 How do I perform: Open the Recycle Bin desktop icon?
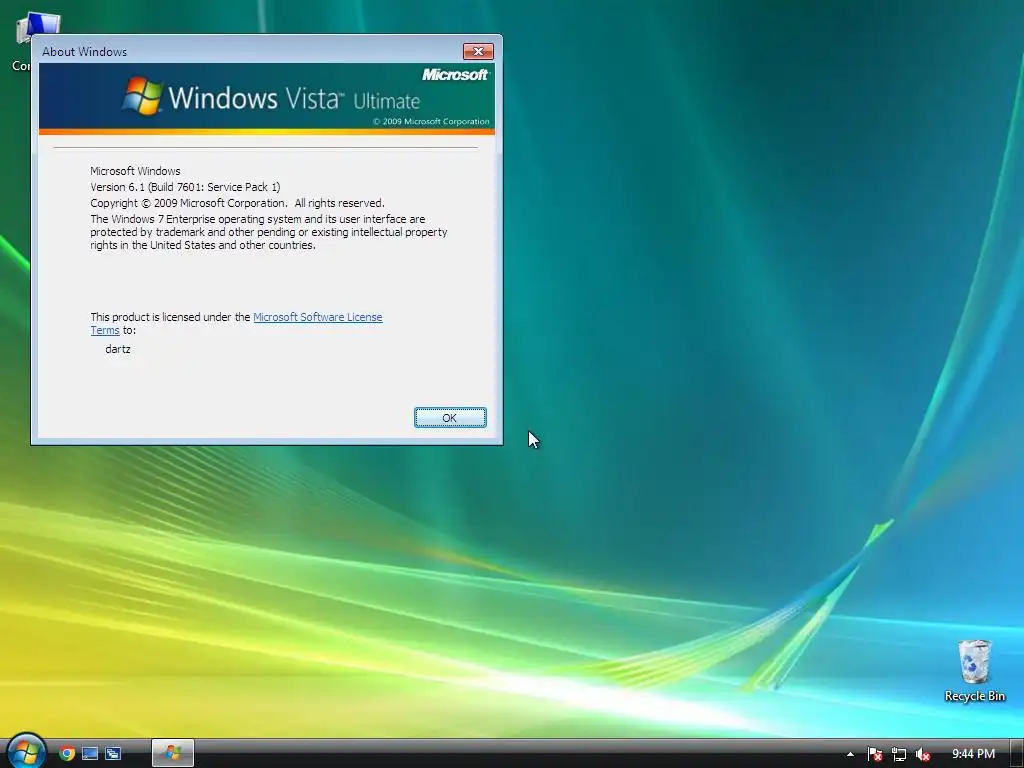974,671
